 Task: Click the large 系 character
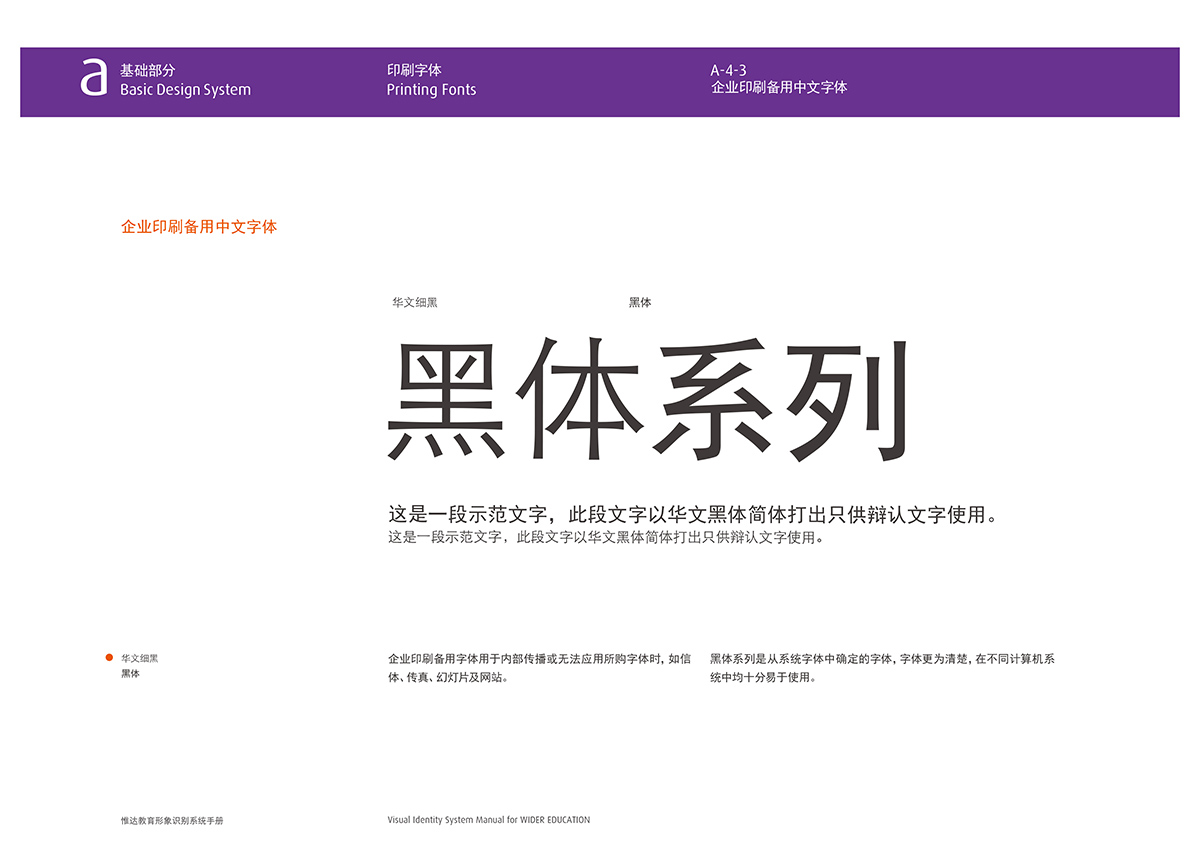click(716, 400)
